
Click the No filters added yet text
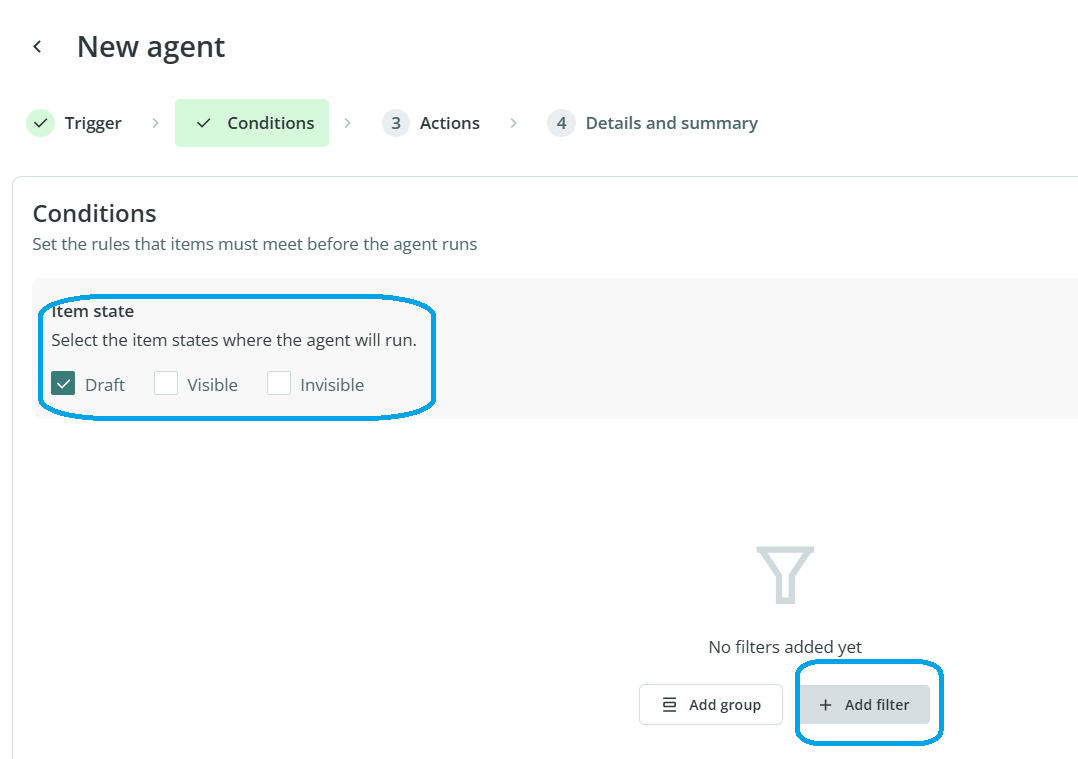(785, 647)
